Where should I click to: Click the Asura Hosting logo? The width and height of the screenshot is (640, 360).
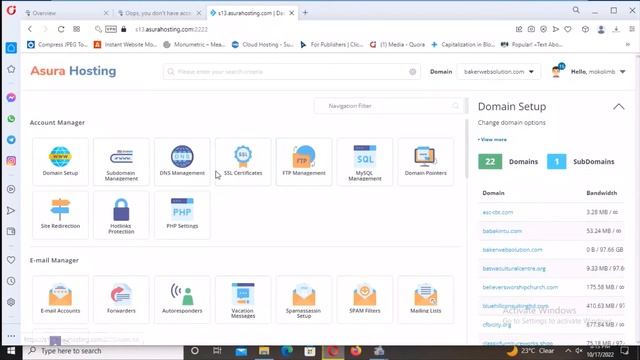pyautogui.click(x=73, y=71)
